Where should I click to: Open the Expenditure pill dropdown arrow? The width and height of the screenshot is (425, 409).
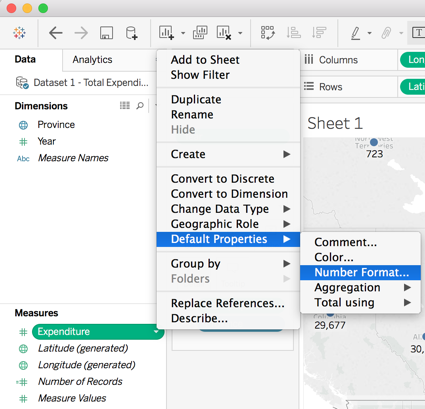pyautogui.click(x=156, y=332)
